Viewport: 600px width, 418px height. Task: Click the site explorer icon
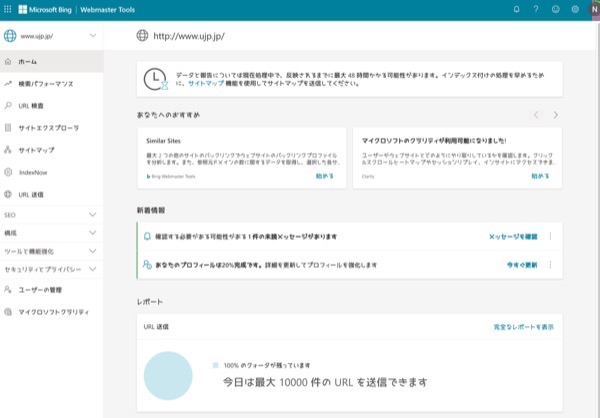[x=8, y=127]
